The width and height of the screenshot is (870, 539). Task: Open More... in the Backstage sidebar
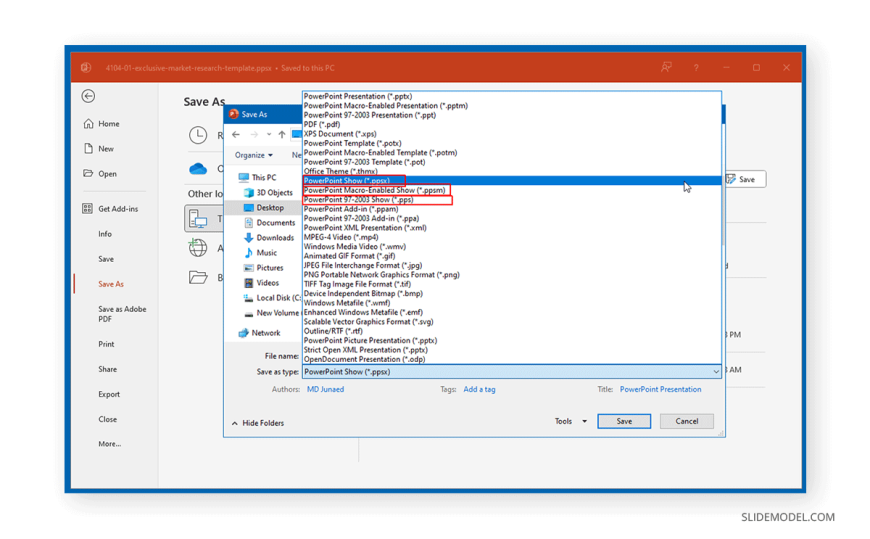pos(109,444)
